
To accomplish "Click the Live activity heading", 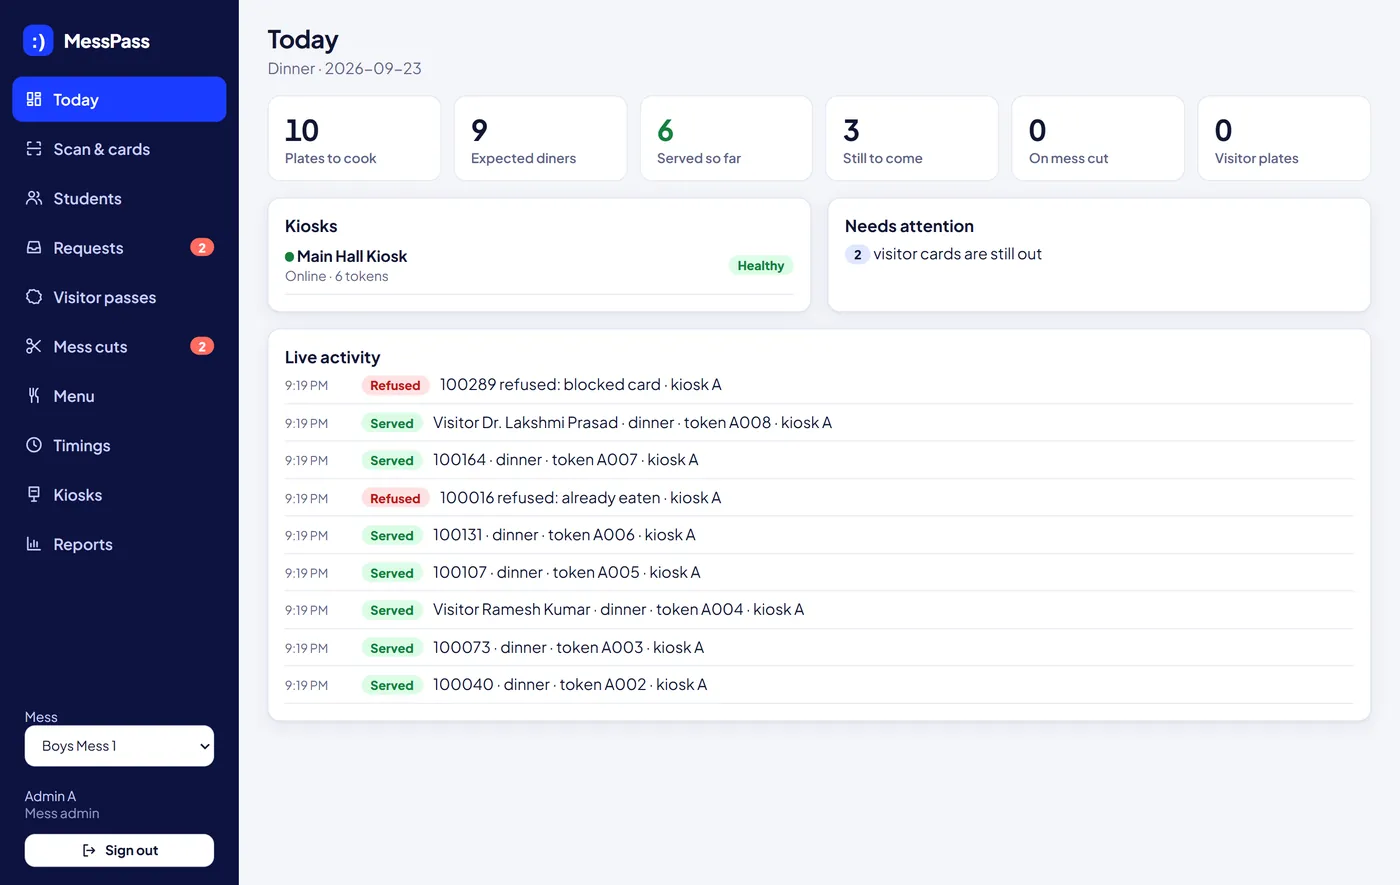I will 333,357.
